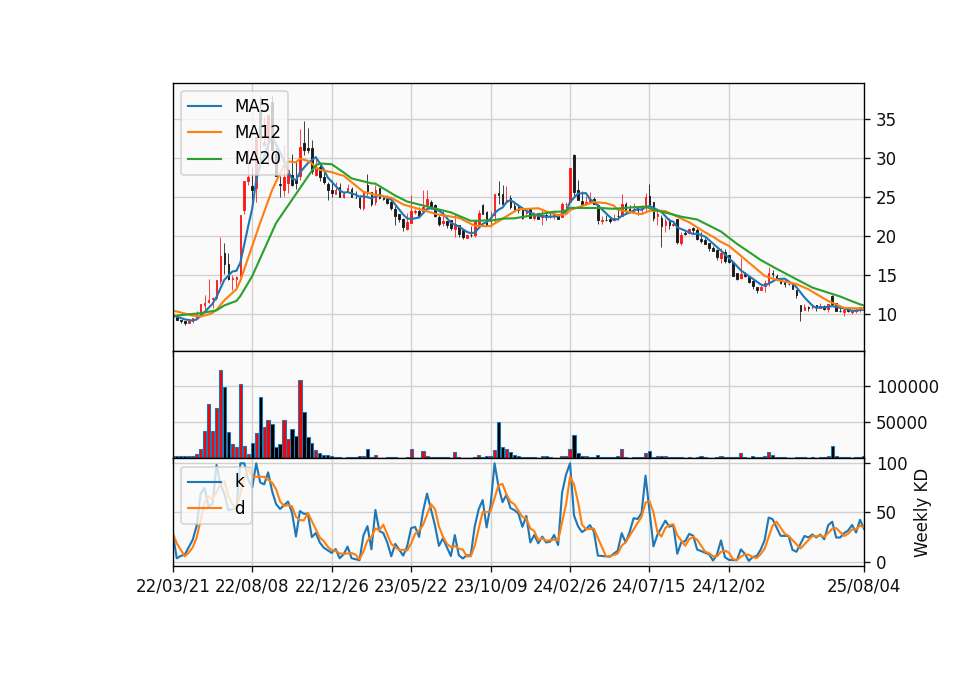Click the price axis value 25

(x=886, y=198)
